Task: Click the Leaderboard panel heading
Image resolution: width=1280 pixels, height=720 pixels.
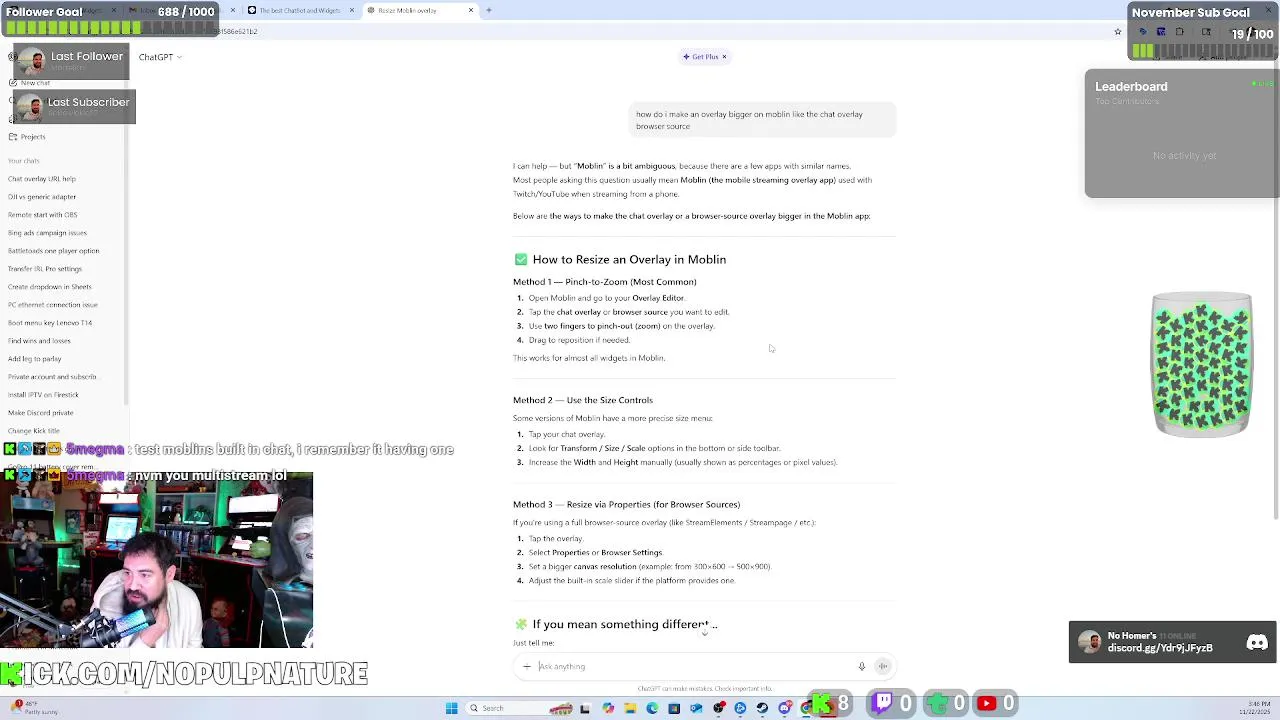Action: click(x=1131, y=87)
